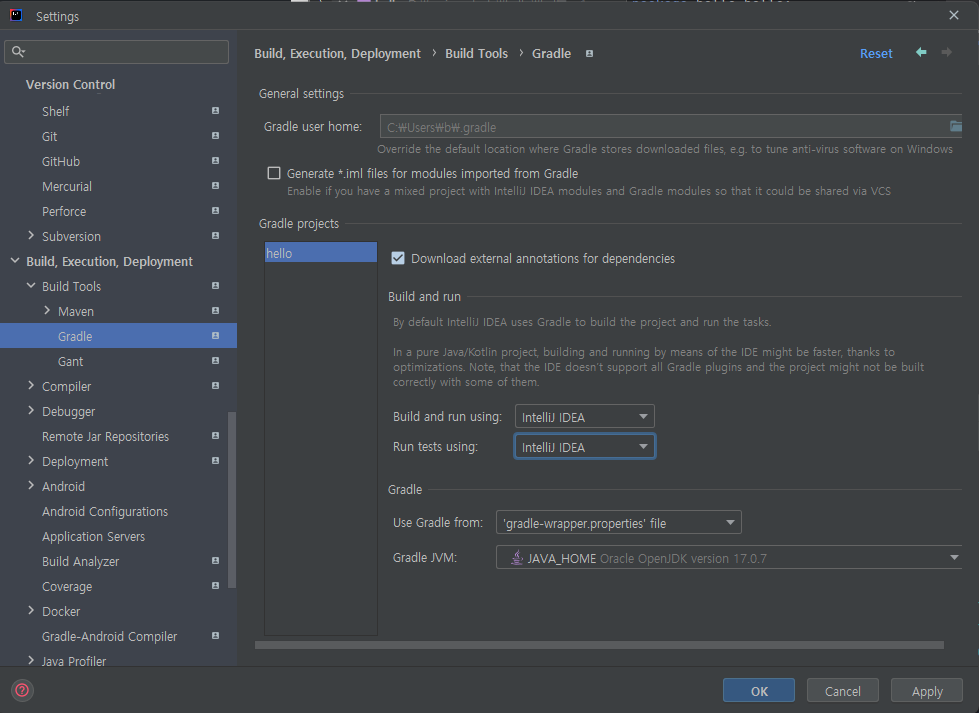979x713 pixels.
Task: Click Build, Execution, Deployment breadcrumb
Action: point(337,54)
